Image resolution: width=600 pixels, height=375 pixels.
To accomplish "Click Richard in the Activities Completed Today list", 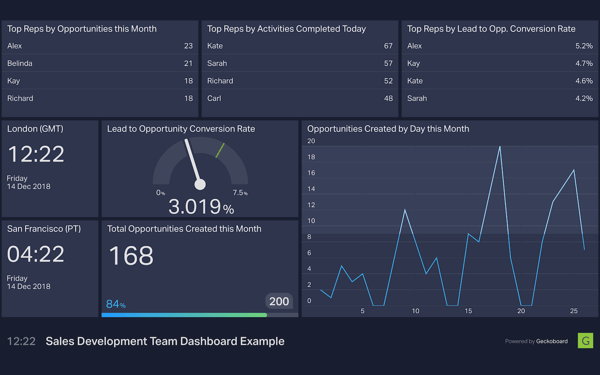I will click(220, 81).
